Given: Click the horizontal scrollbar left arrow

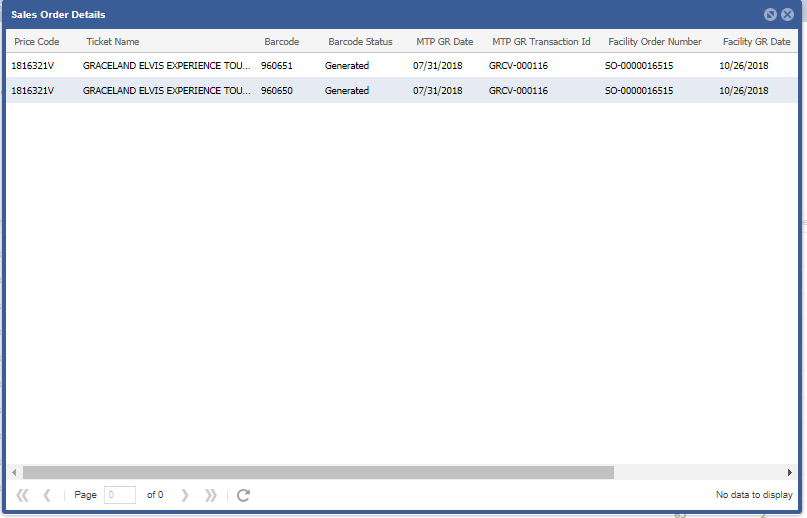Looking at the screenshot, I should pyautogui.click(x=14, y=472).
